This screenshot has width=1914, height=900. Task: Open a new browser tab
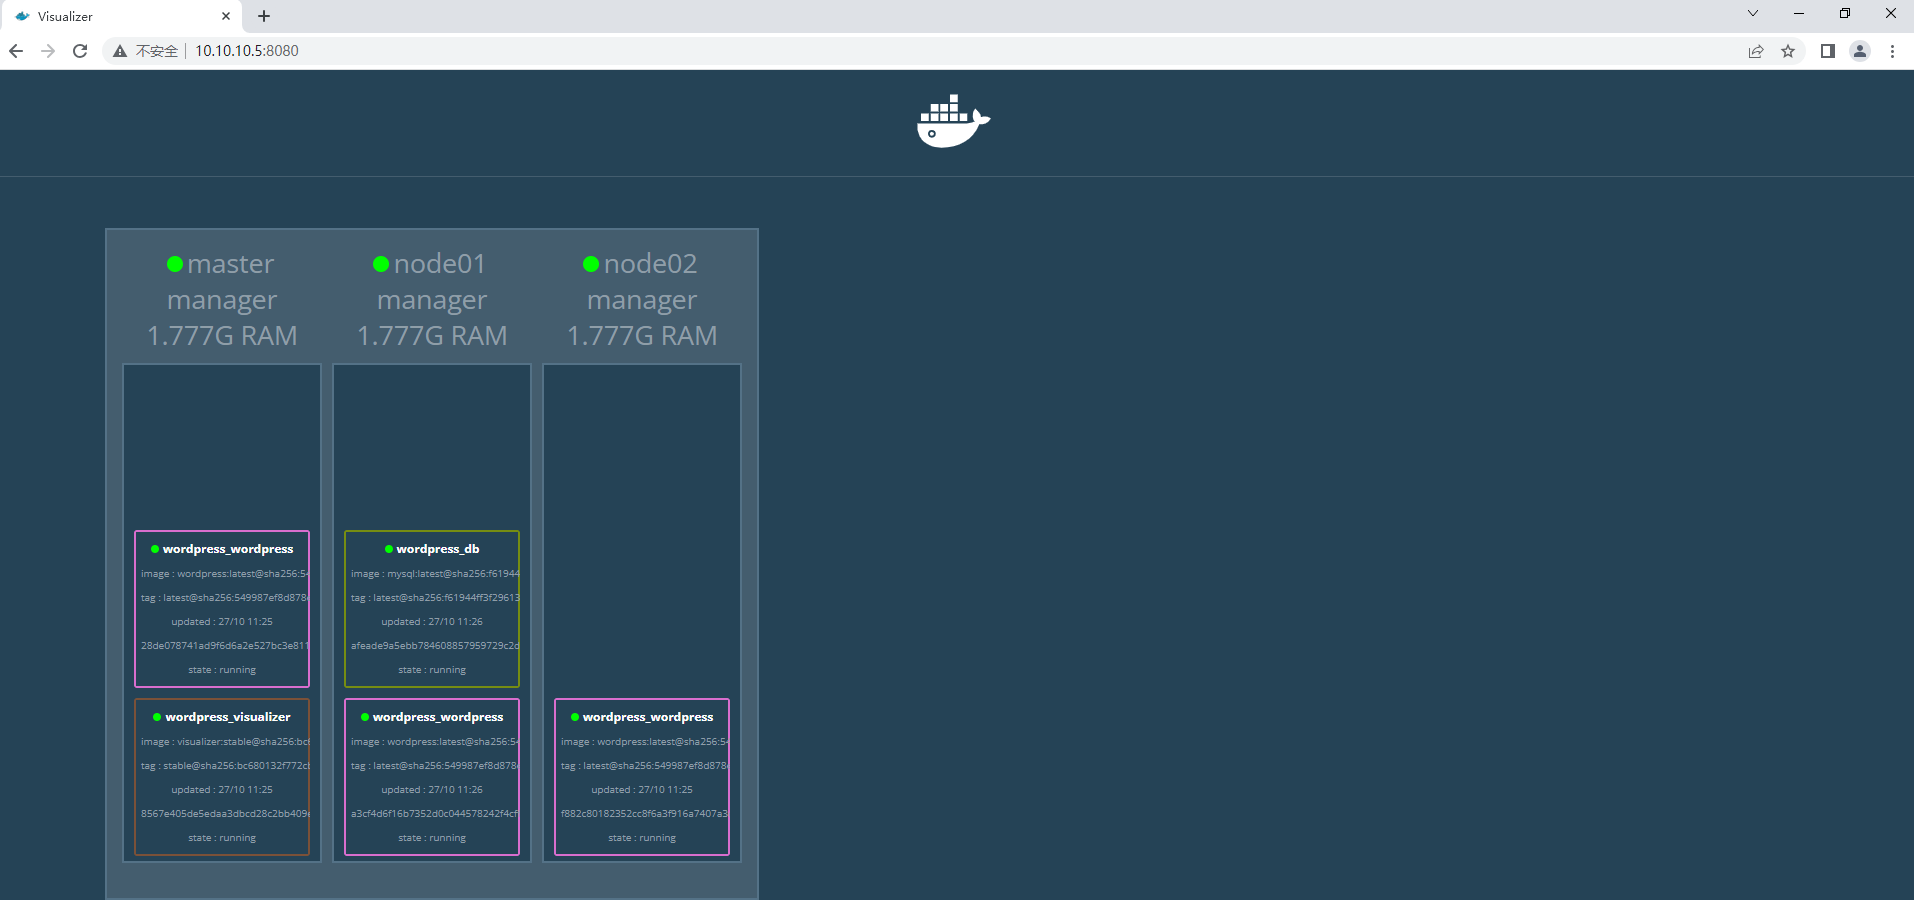coord(264,16)
